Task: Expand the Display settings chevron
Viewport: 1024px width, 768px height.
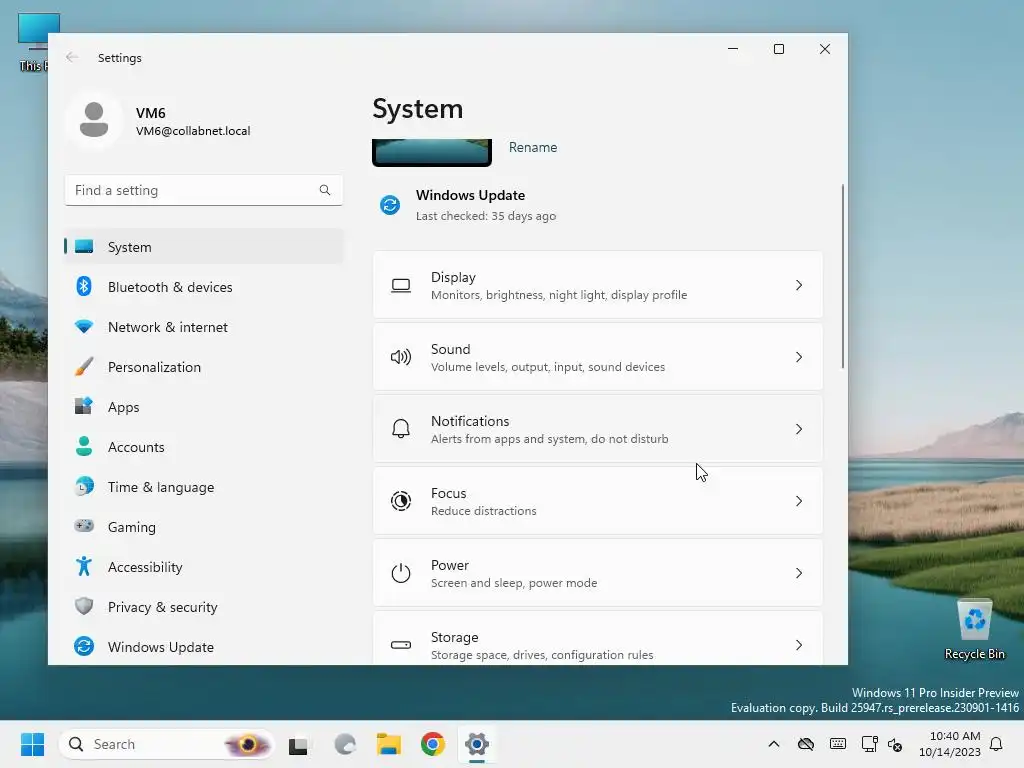Action: (799, 285)
